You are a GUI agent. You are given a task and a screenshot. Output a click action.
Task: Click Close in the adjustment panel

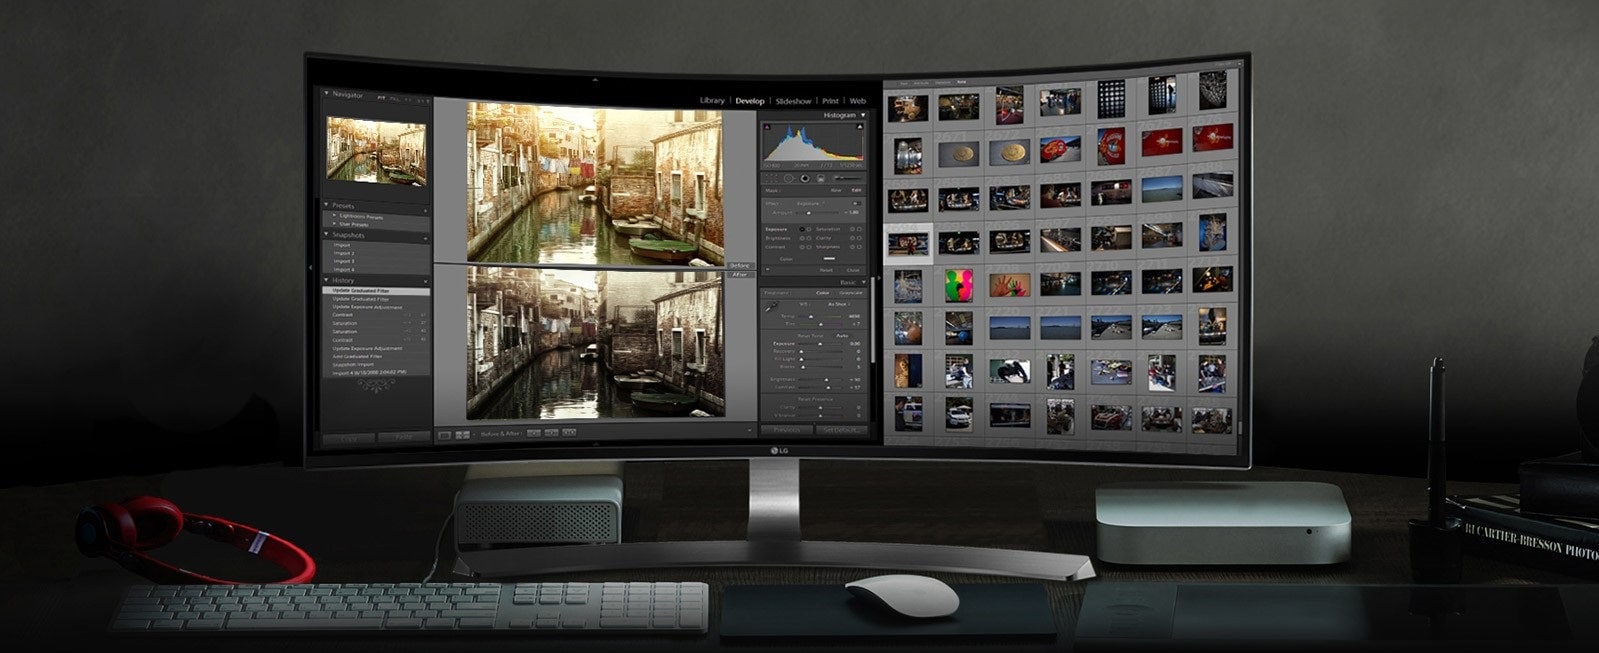tap(853, 270)
